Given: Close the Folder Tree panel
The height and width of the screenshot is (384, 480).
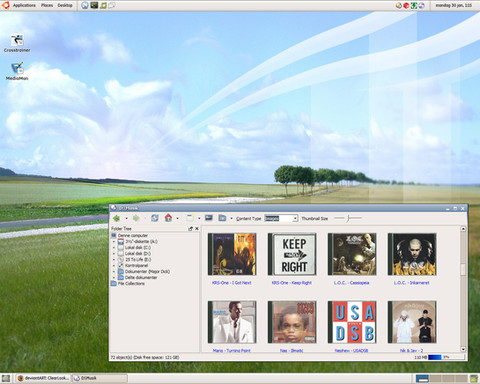Looking at the screenshot, I should (x=197, y=229).
